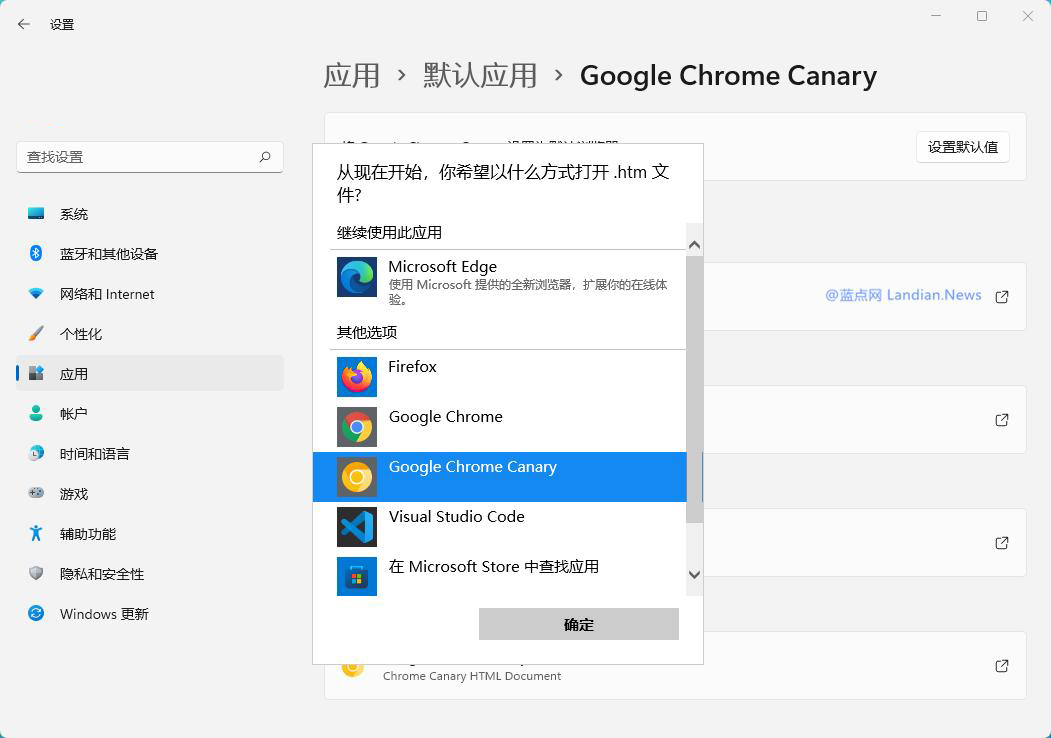The image size is (1051, 738).
Task: Open Windows 更新 page
Action: tap(150, 613)
